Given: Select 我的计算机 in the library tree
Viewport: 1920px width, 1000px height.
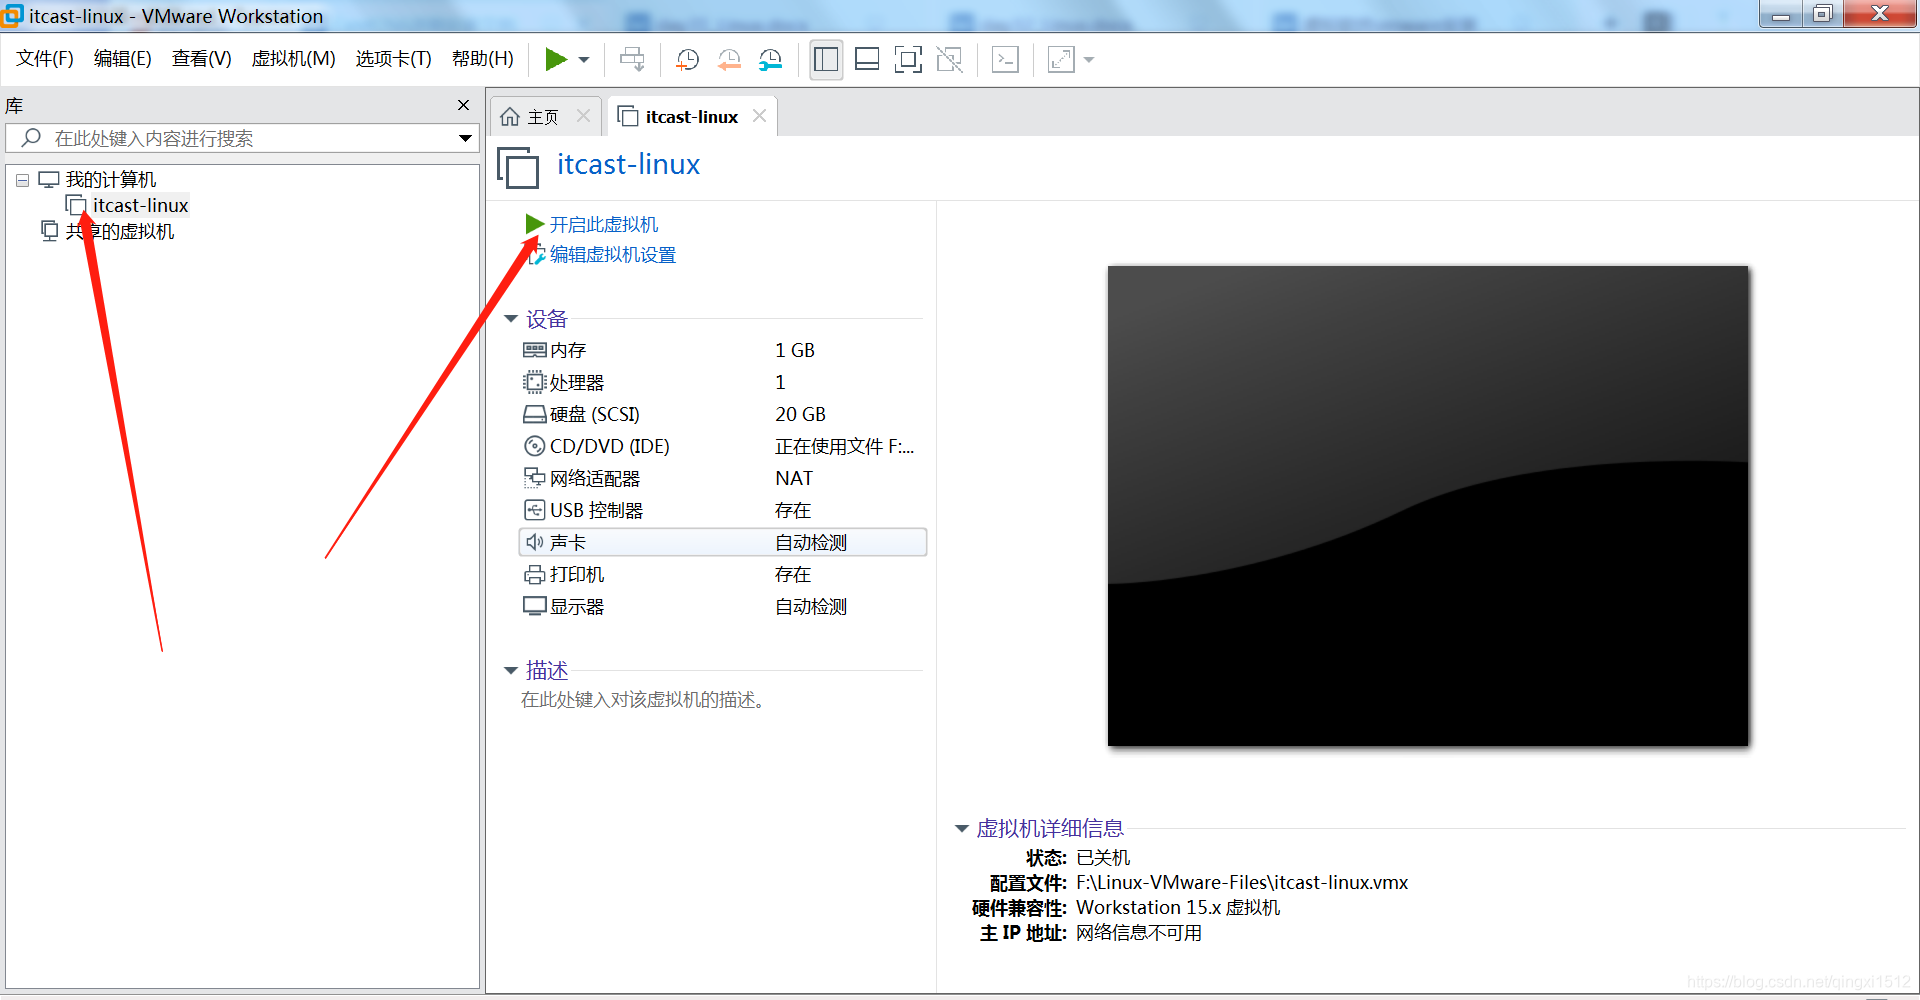Looking at the screenshot, I should pyautogui.click(x=111, y=180).
